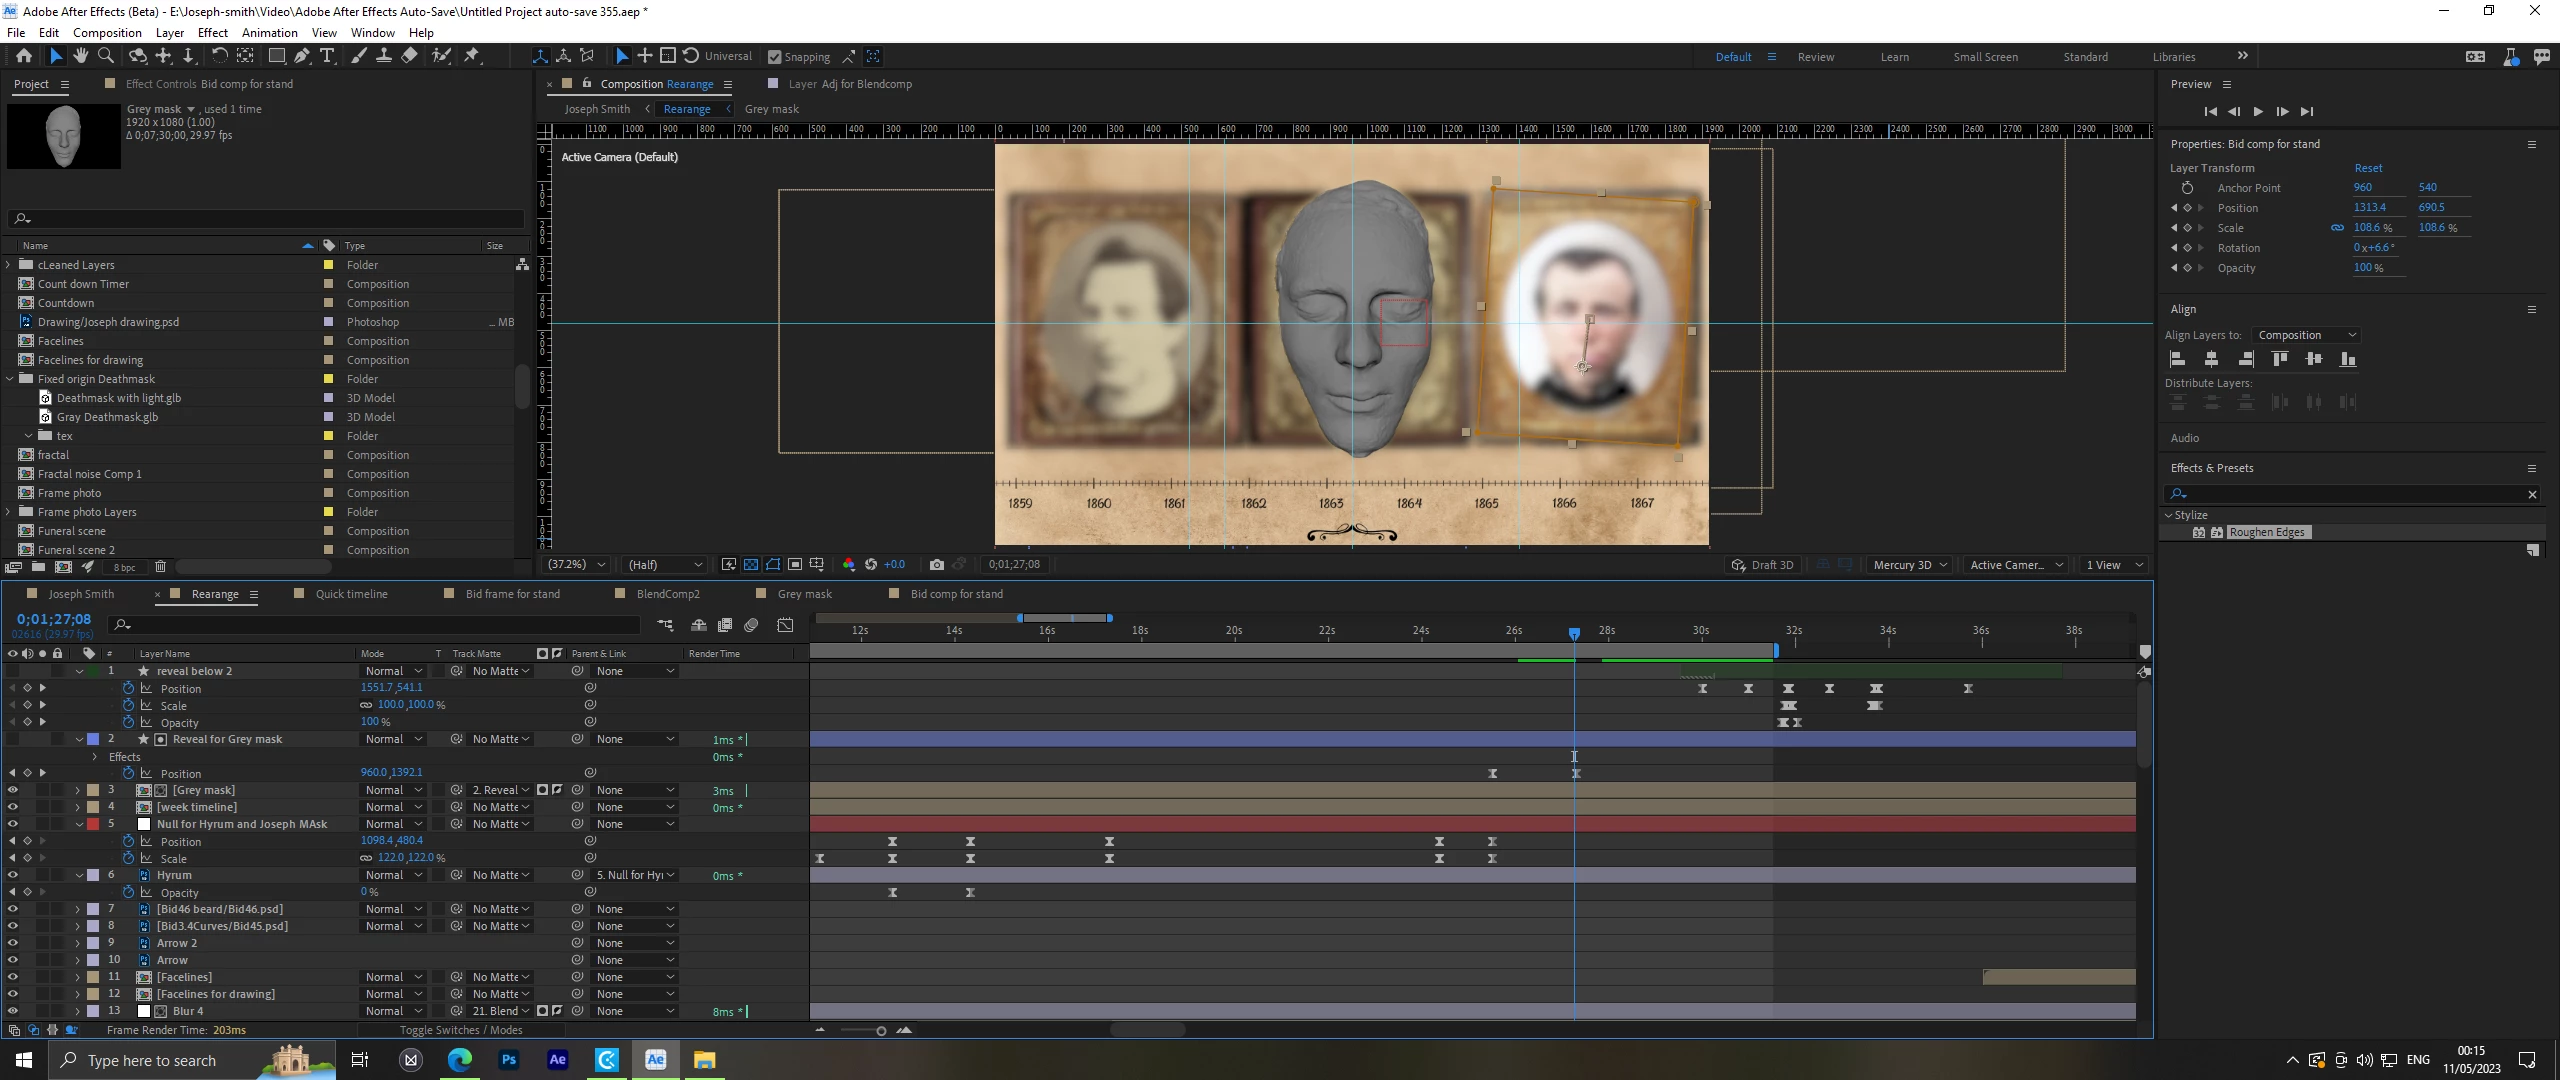Open the viewer resolution (Half) dropdown

click(665, 565)
